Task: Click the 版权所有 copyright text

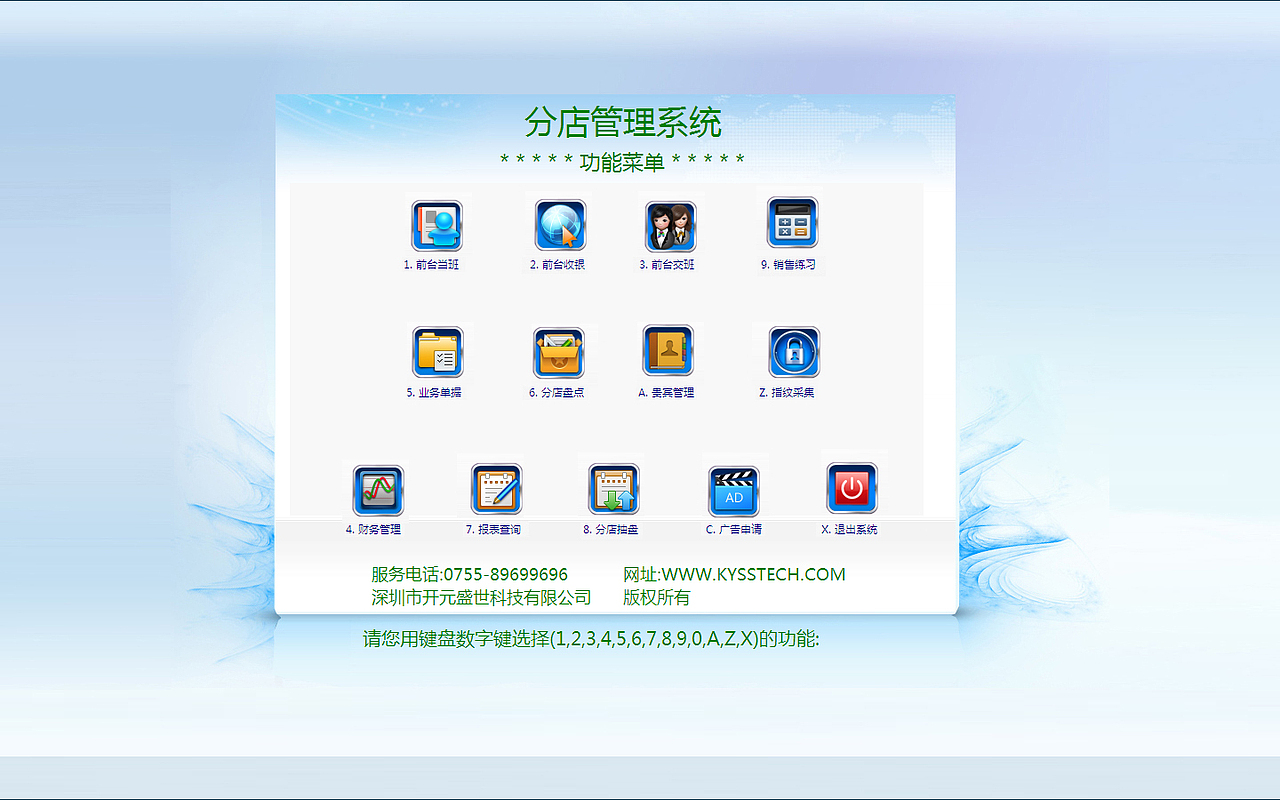Action: (x=656, y=598)
